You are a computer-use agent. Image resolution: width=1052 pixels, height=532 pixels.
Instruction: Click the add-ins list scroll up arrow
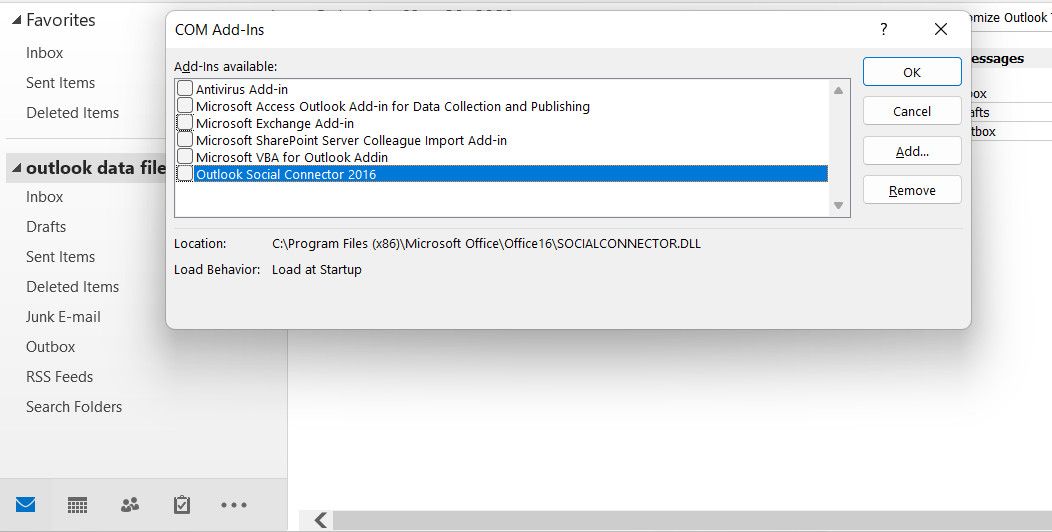(x=838, y=90)
